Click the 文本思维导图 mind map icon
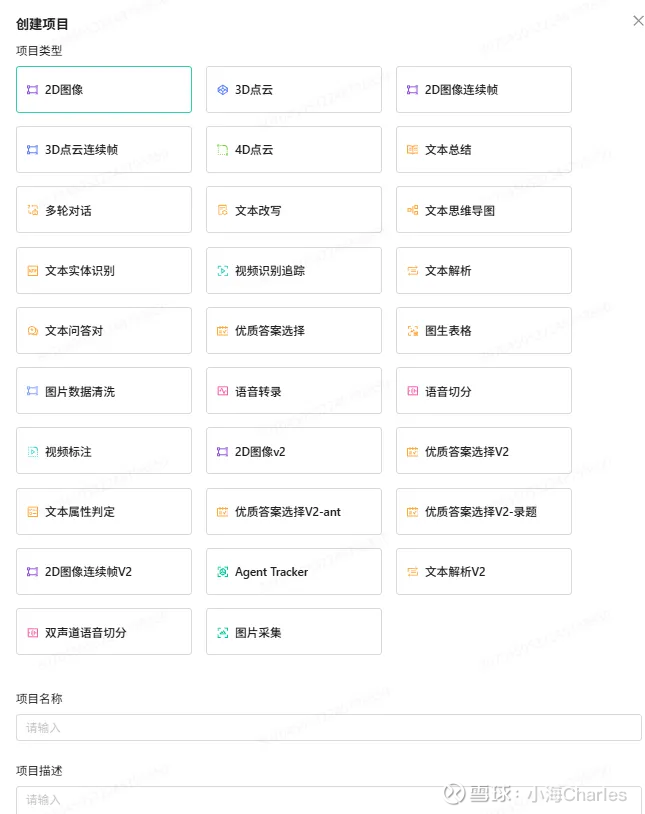The image size is (645, 814). [413, 210]
